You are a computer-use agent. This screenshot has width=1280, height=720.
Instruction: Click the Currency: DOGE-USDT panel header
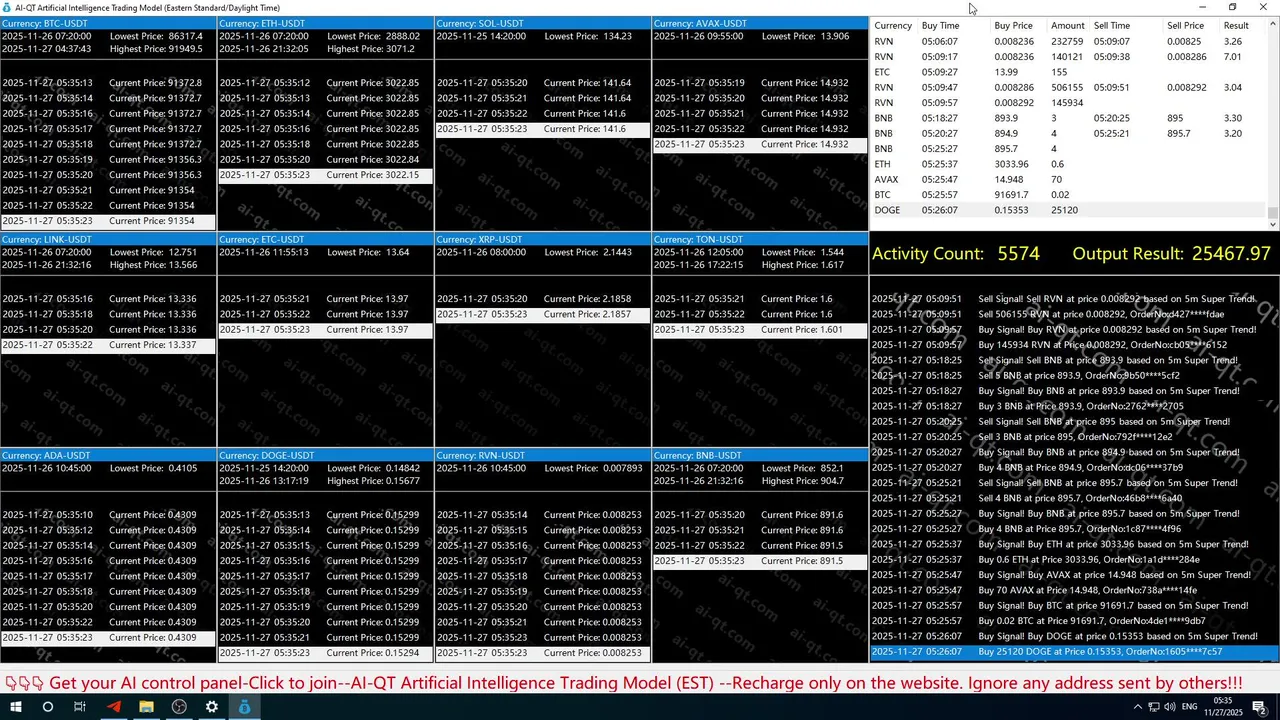(x=325, y=455)
